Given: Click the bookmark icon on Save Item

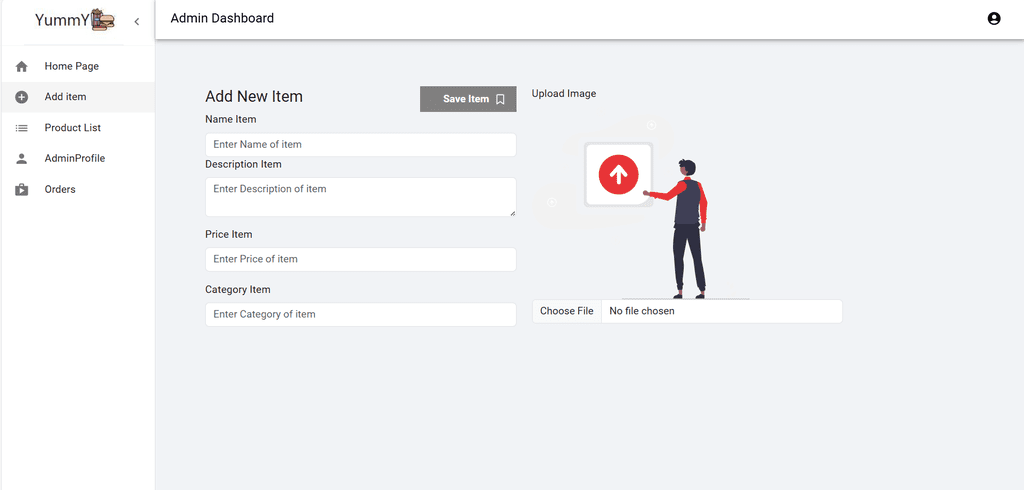Looking at the screenshot, I should coord(500,99).
